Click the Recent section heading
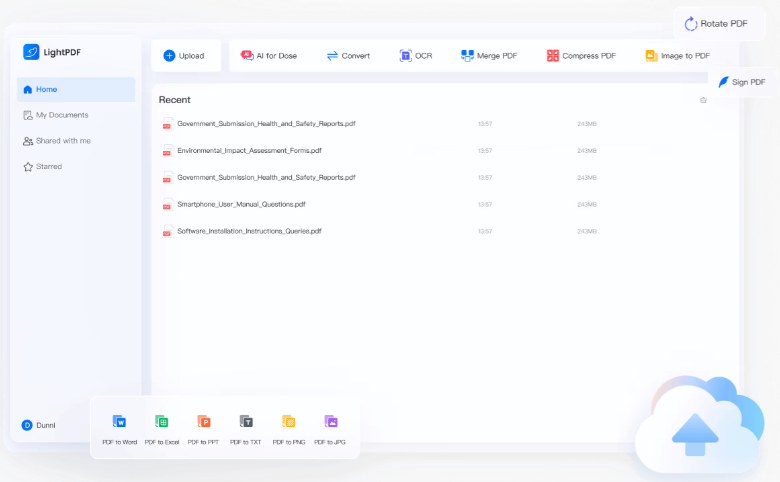The image size is (780, 482). (x=175, y=100)
